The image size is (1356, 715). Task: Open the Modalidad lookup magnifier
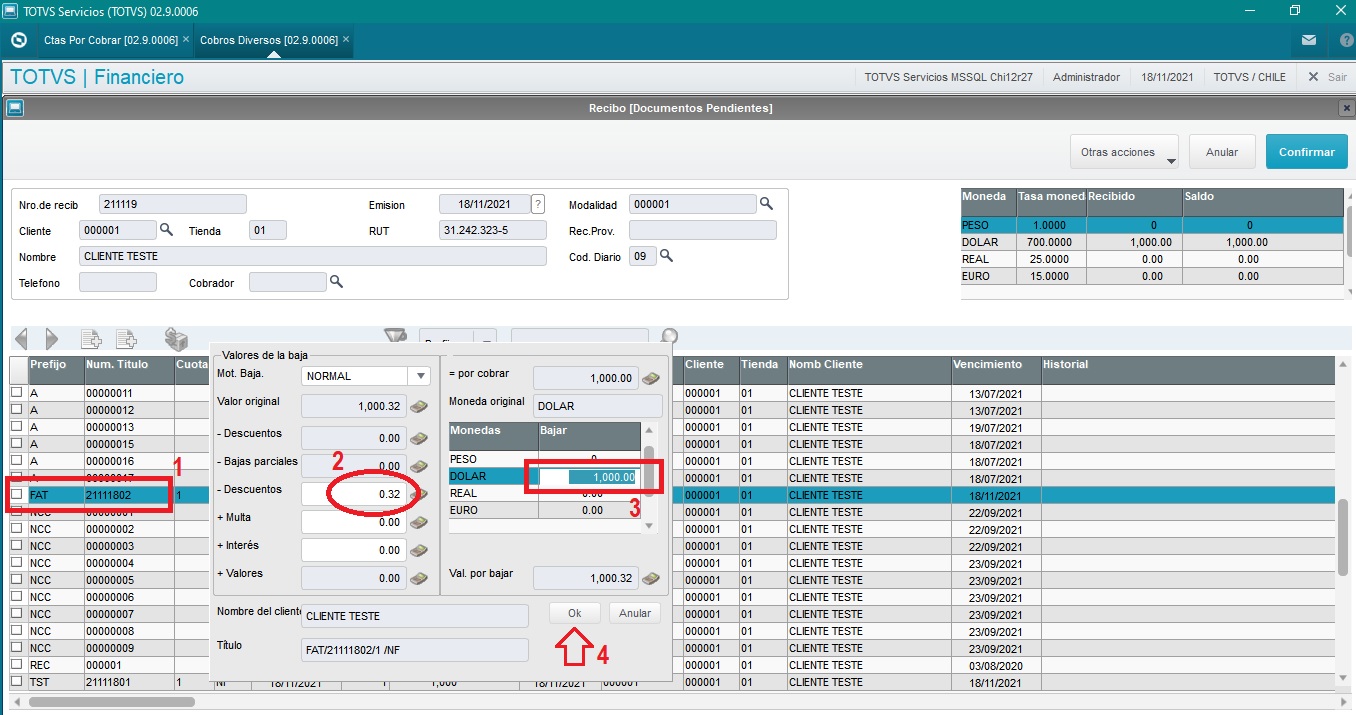(x=766, y=204)
